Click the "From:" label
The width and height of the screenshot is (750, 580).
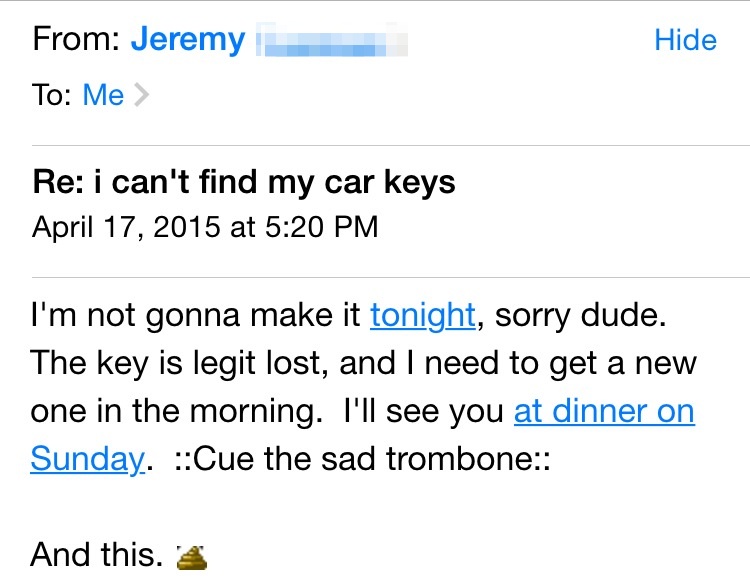[x=76, y=40]
